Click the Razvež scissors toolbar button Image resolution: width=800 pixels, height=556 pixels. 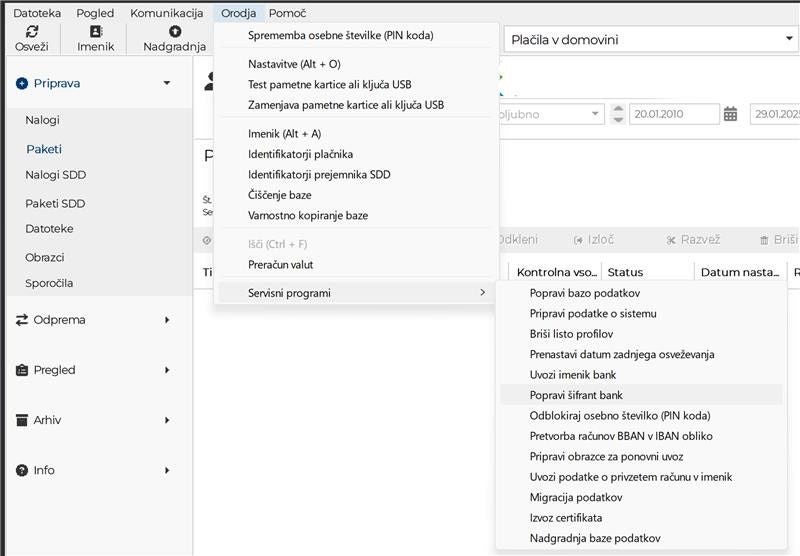(x=672, y=240)
